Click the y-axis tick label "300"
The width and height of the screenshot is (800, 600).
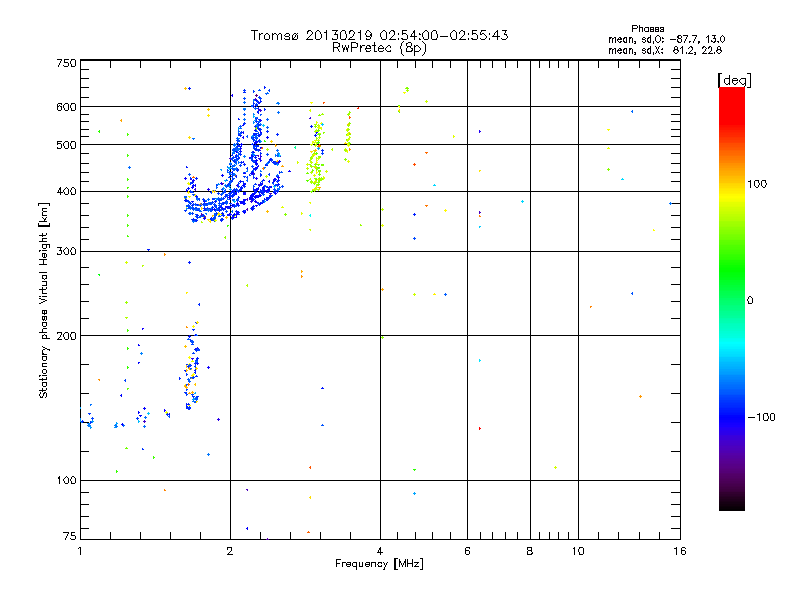pyautogui.click(x=66, y=252)
